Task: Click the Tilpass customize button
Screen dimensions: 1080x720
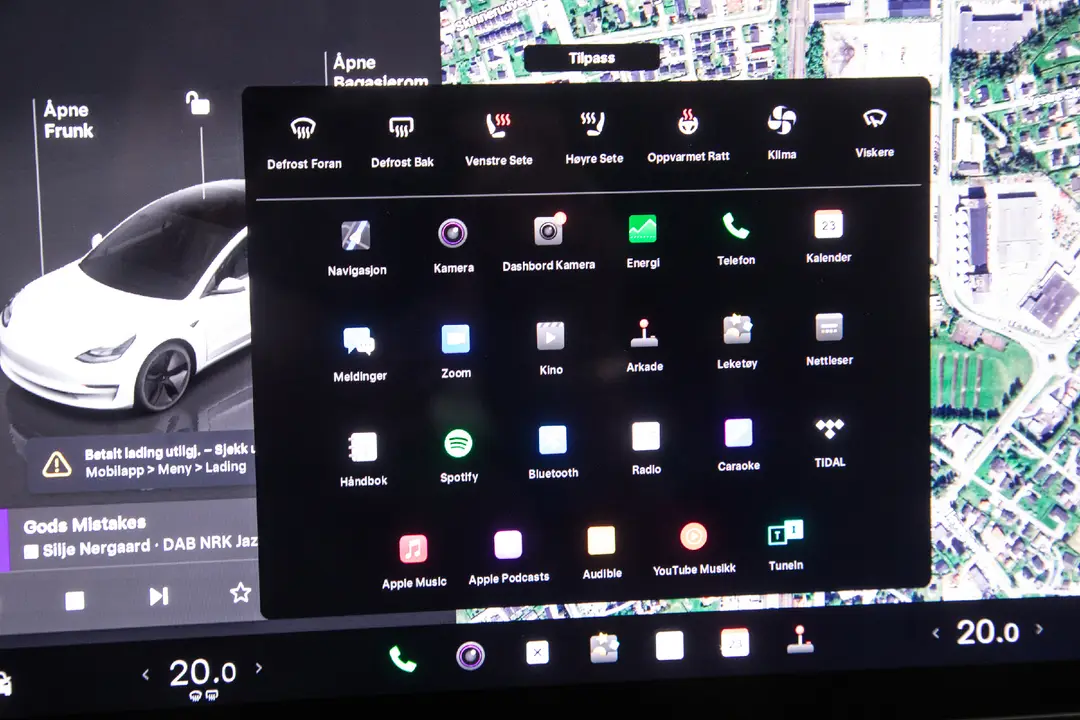Action: click(592, 58)
